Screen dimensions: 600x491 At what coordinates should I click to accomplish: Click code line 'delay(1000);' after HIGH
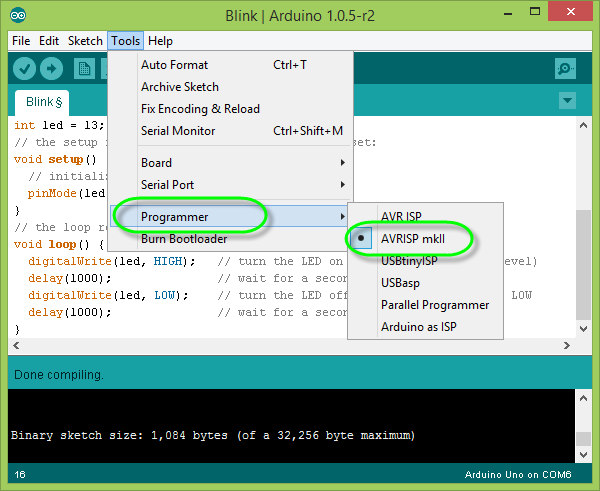pos(70,278)
